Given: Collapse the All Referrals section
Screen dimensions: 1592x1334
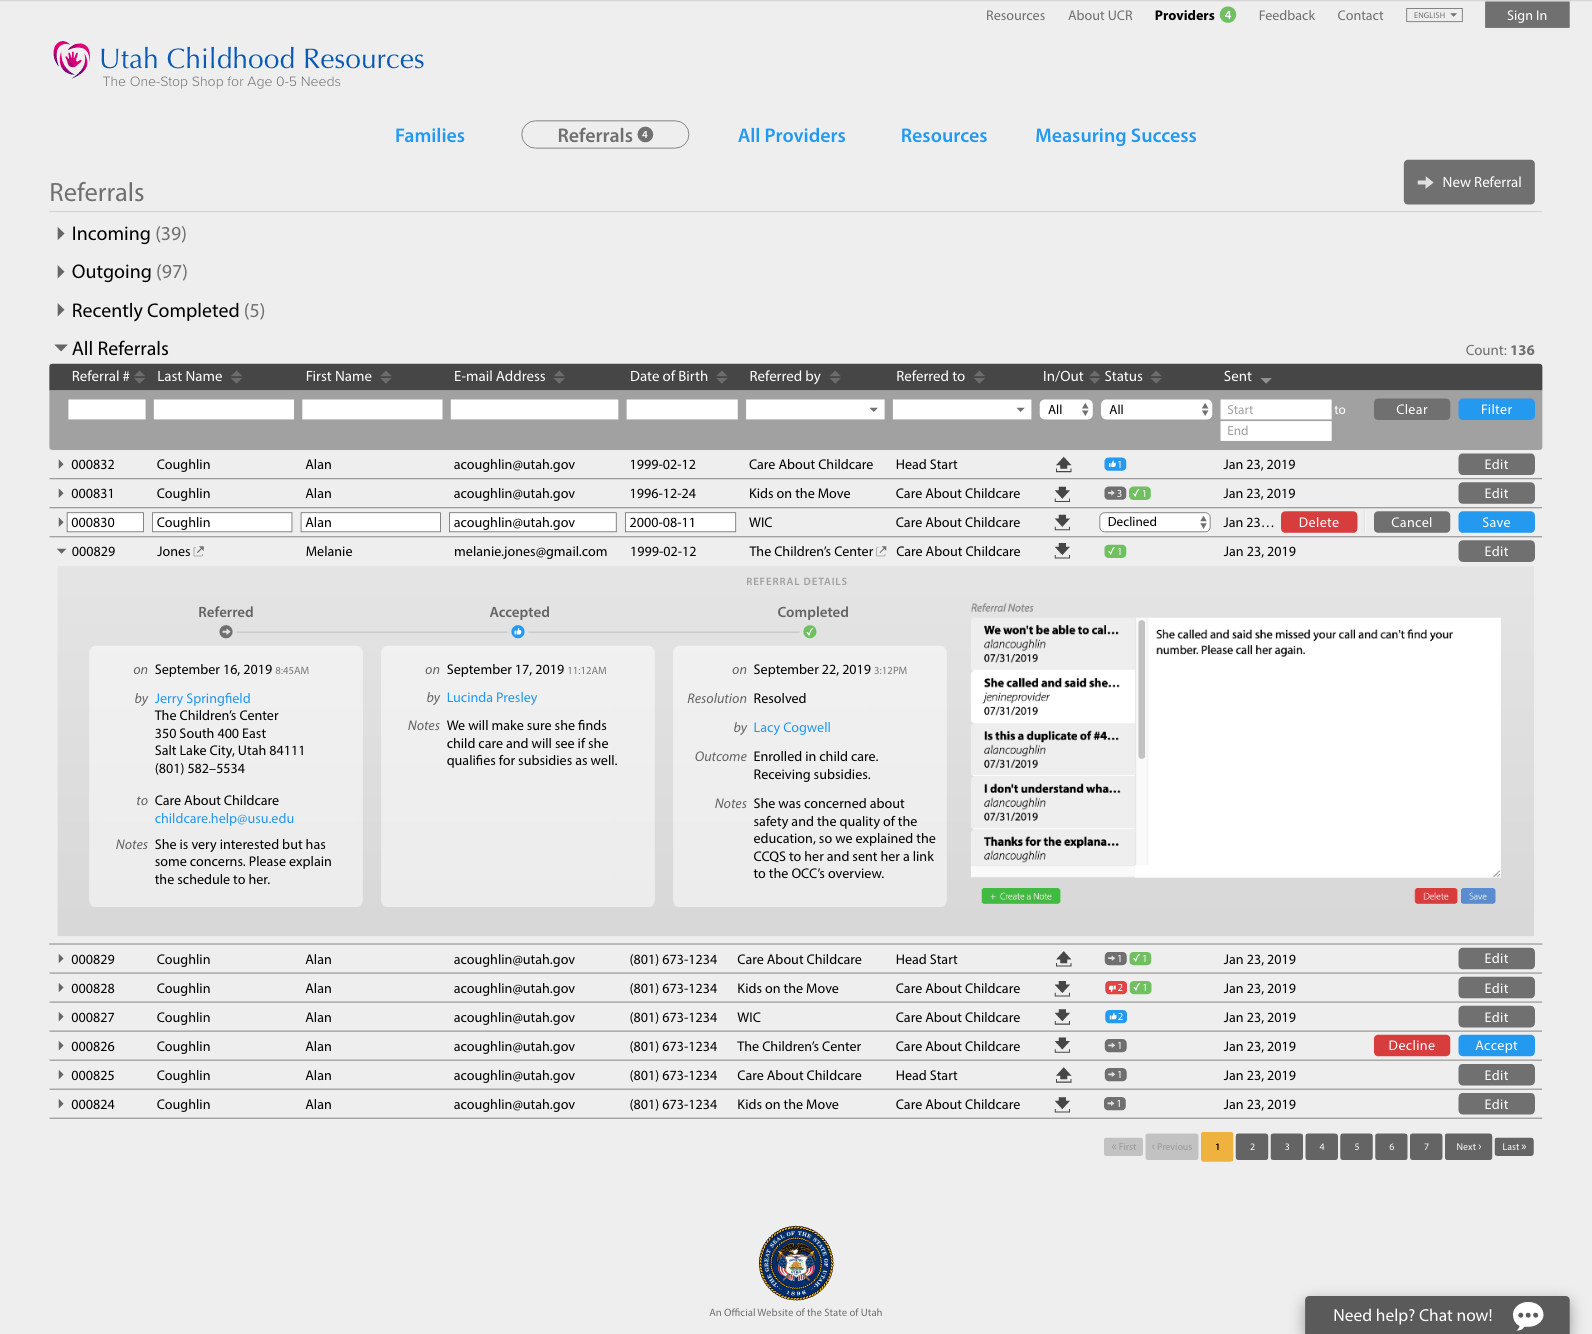Looking at the screenshot, I should click(61, 348).
